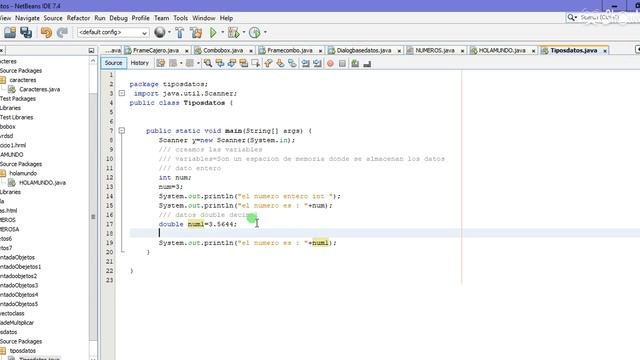Click code line 'int num;'
This screenshot has width=640, height=360.
tap(175, 178)
